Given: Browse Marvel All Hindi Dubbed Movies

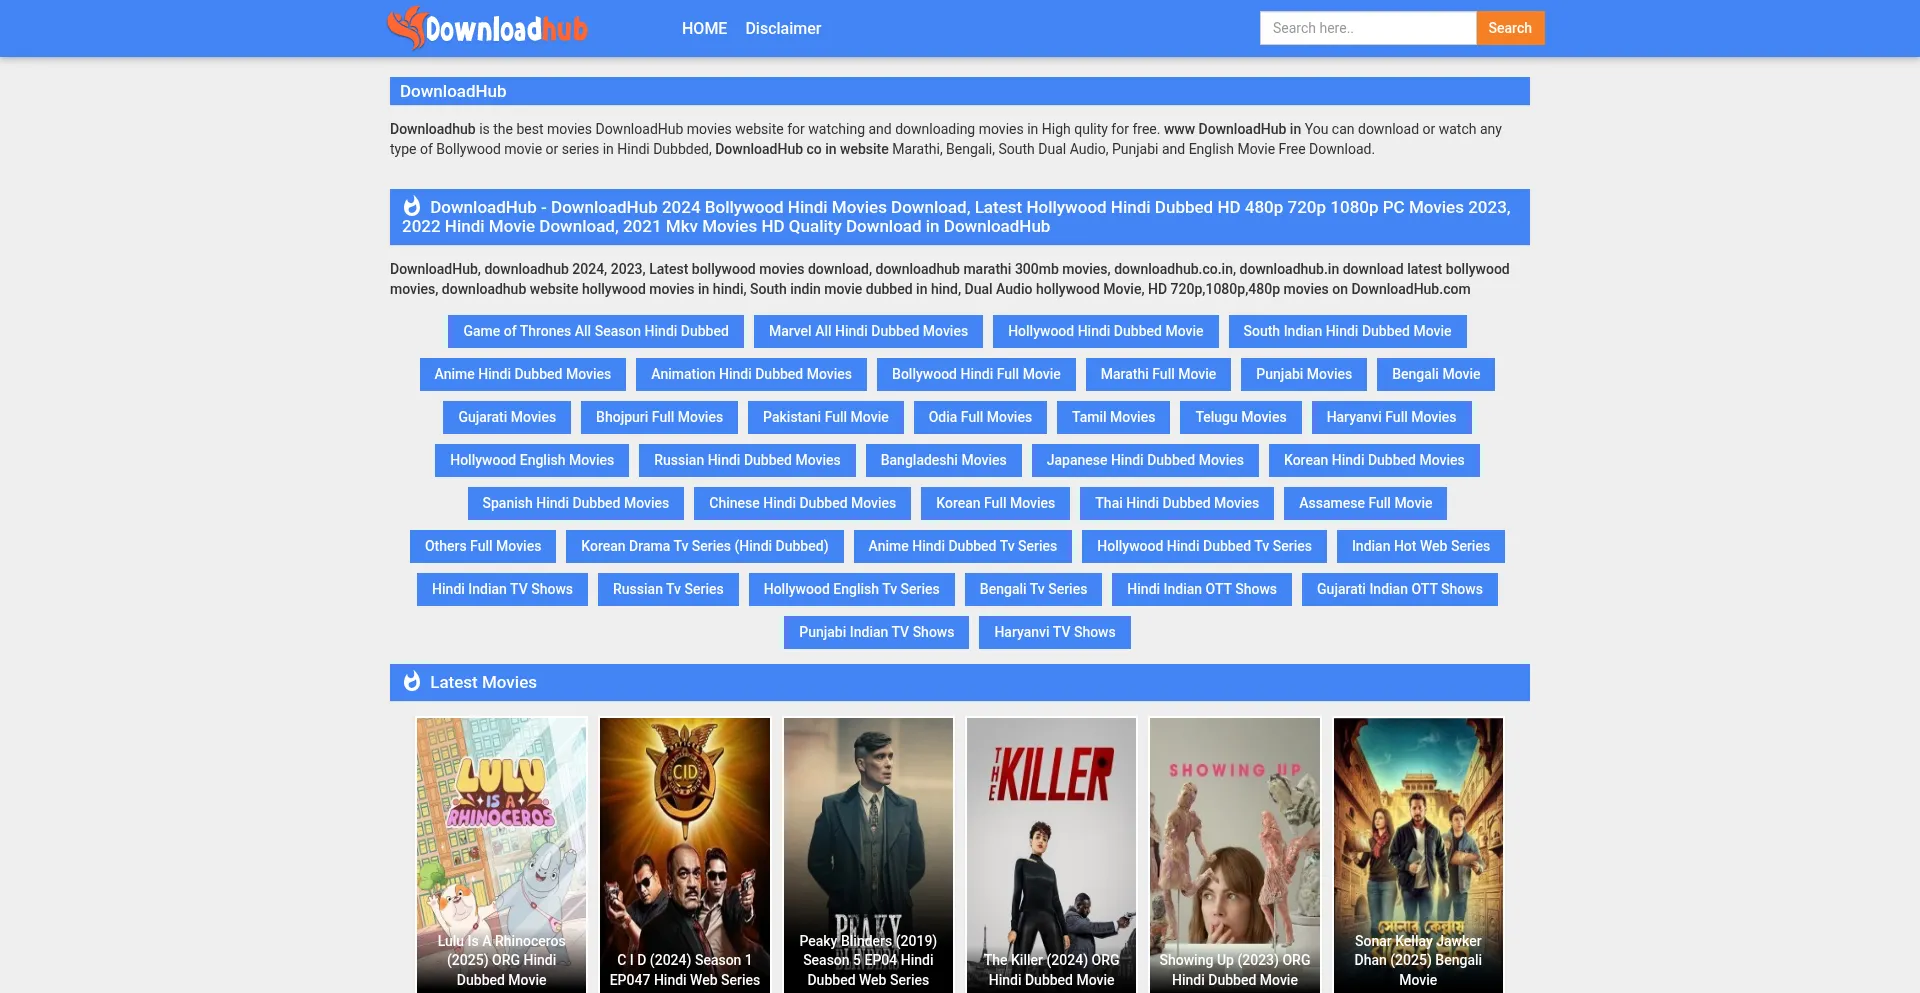Looking at the screenshot, I should [x=868, y=331].
